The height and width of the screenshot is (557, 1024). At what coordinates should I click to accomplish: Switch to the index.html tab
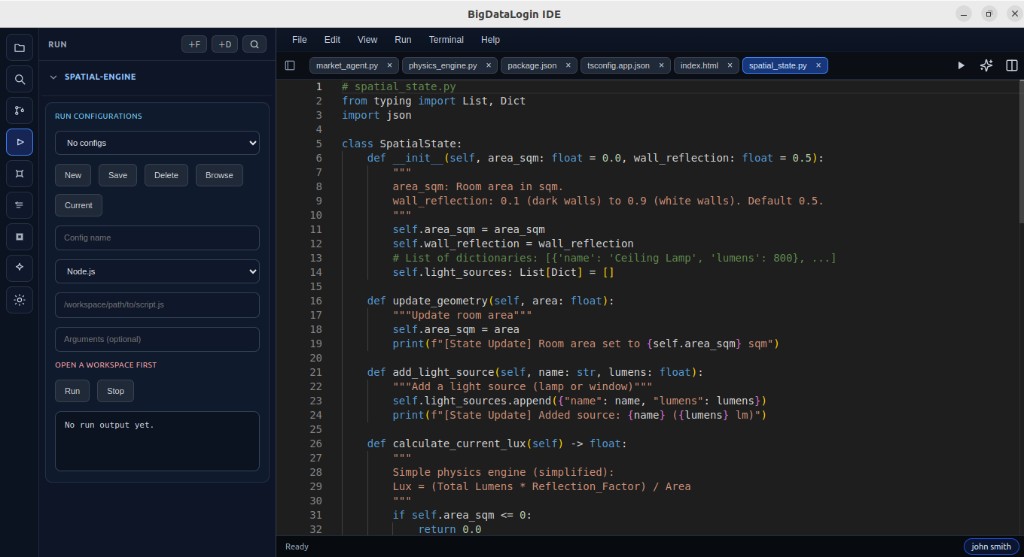699,65
